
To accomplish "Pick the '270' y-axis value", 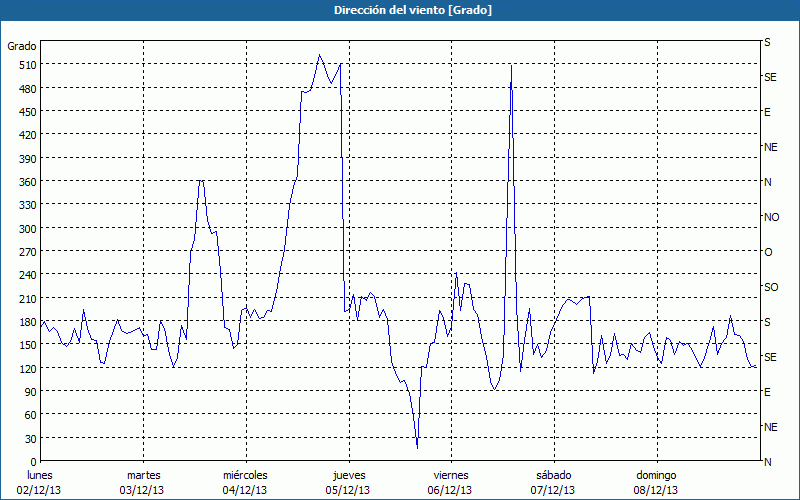I will click(28, 252).
